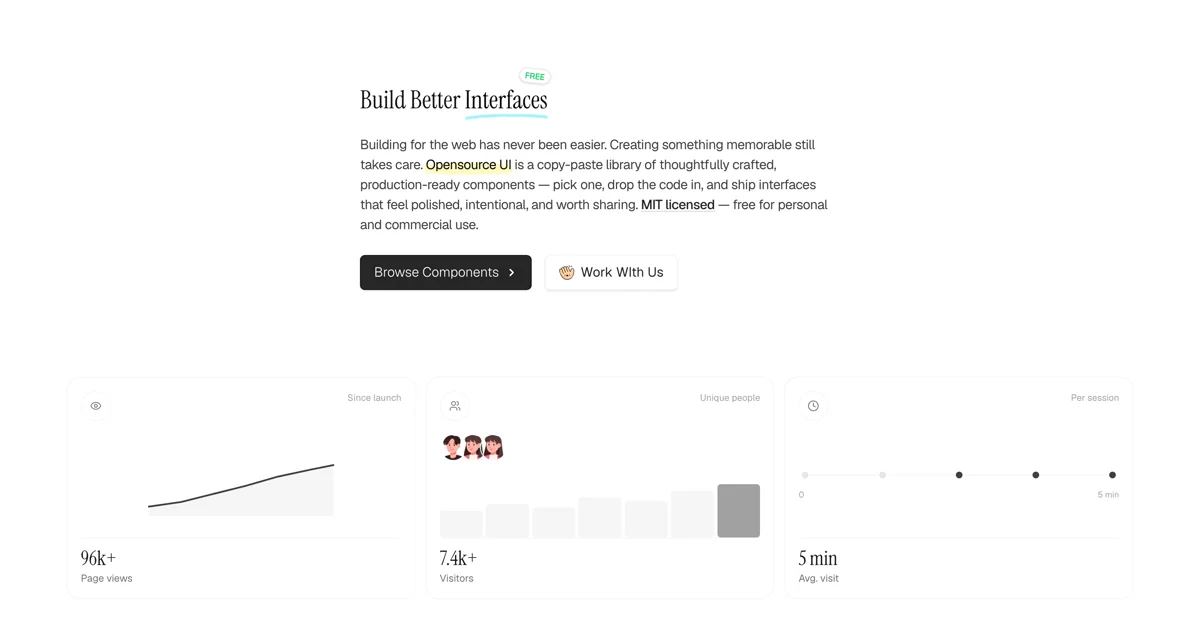The height and width of the screenshot is (630, 1200).
Task: Click the green FREE badge
Action: click(535, 76)
